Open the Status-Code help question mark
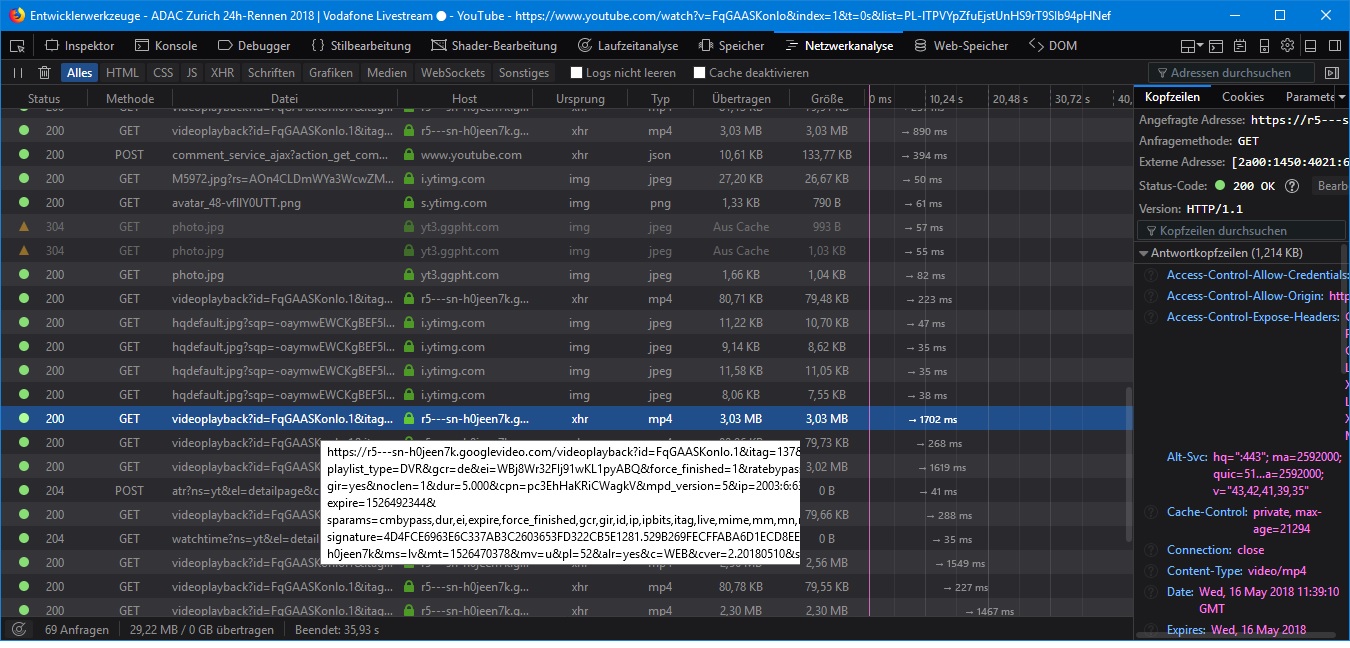Image resolution: width=1350 pixels, height=648 pixels. click(1292, 186)
